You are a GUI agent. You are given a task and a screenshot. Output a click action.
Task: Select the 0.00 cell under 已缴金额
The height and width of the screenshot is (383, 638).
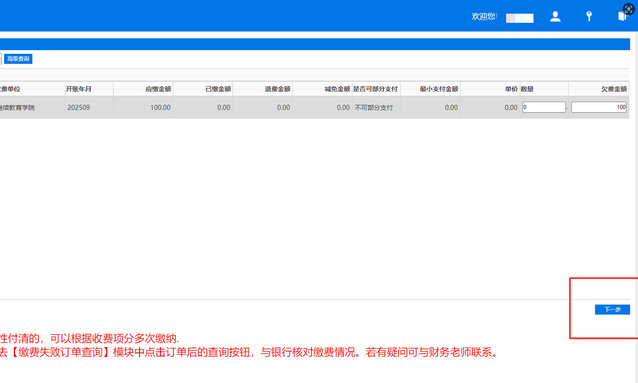point(203,108)
